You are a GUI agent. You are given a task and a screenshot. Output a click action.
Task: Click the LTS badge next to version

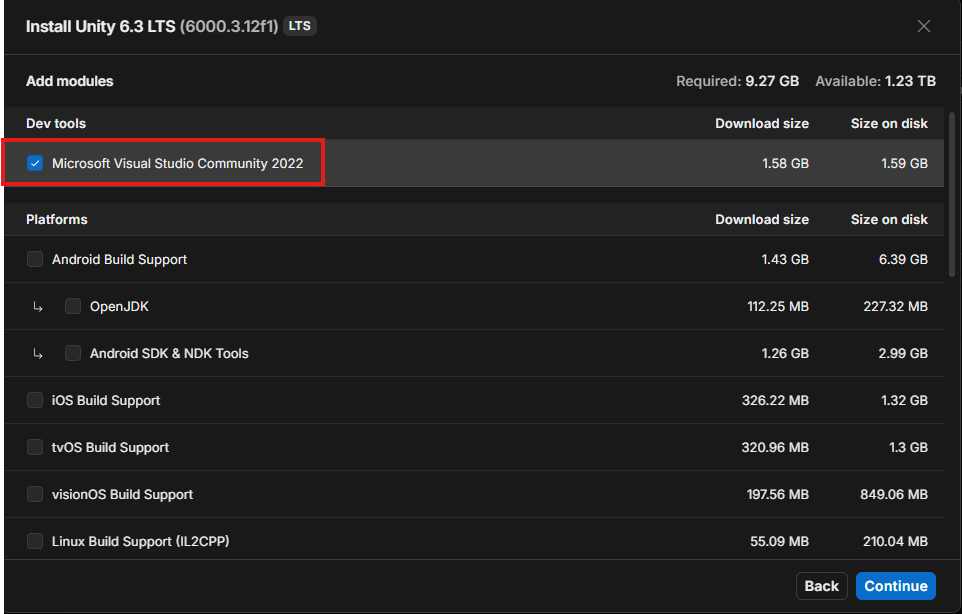299,26
